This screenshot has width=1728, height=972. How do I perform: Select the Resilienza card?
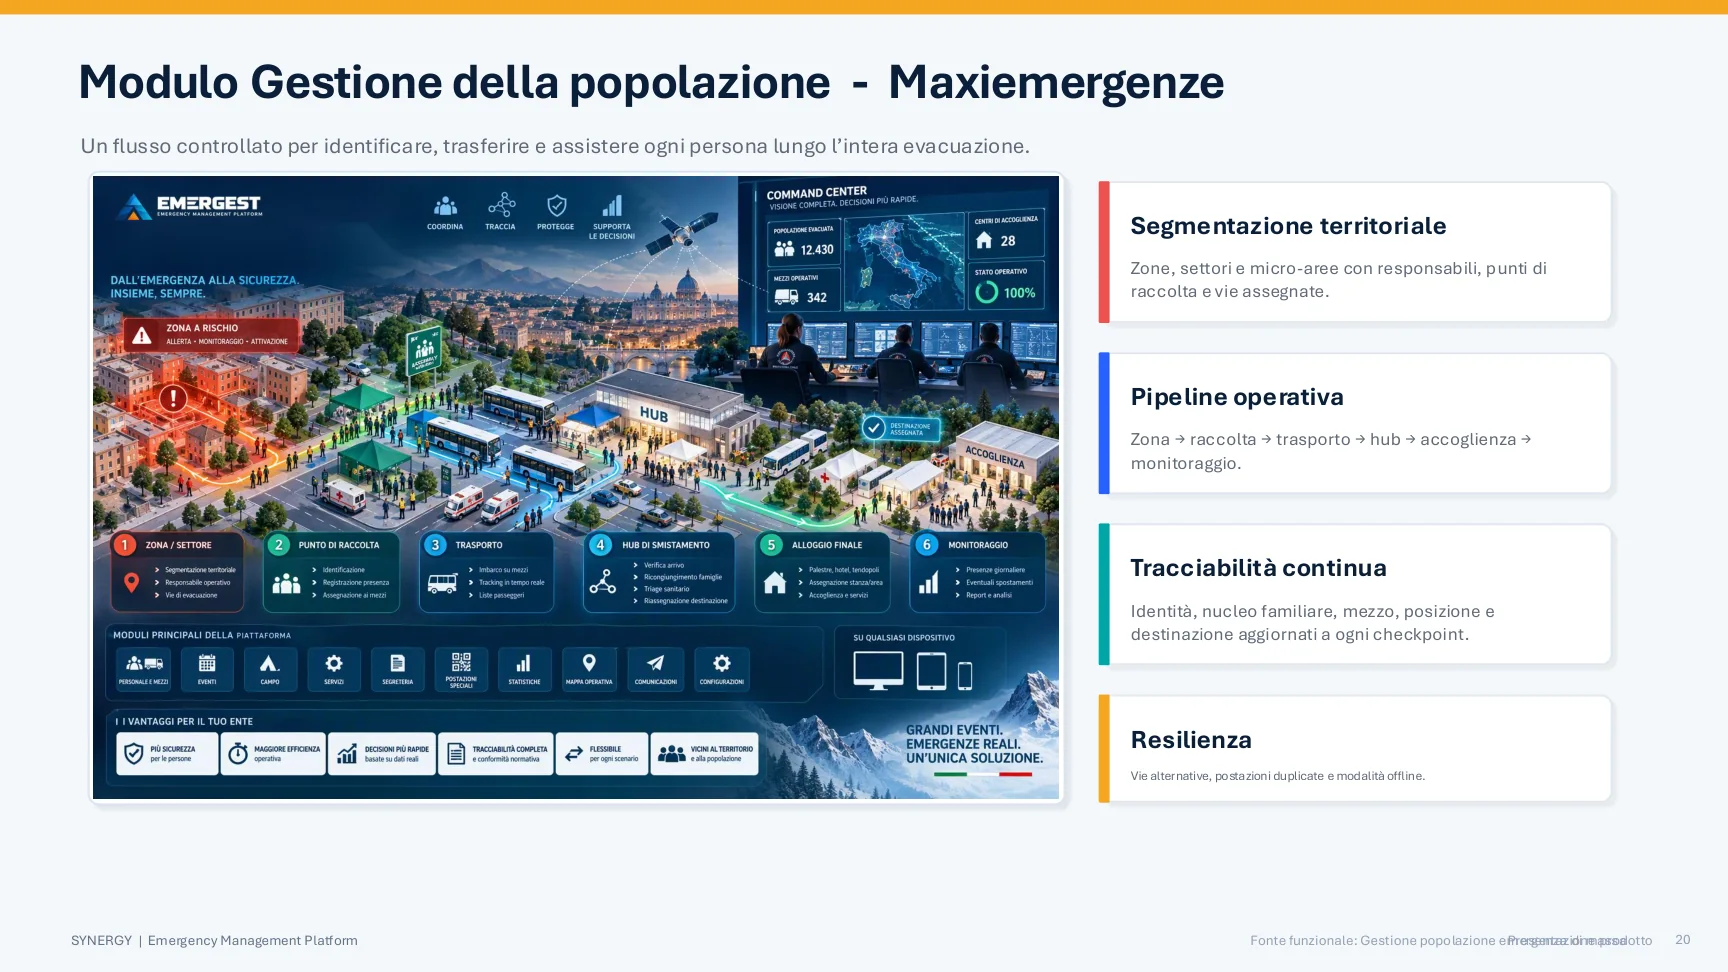1355,749
